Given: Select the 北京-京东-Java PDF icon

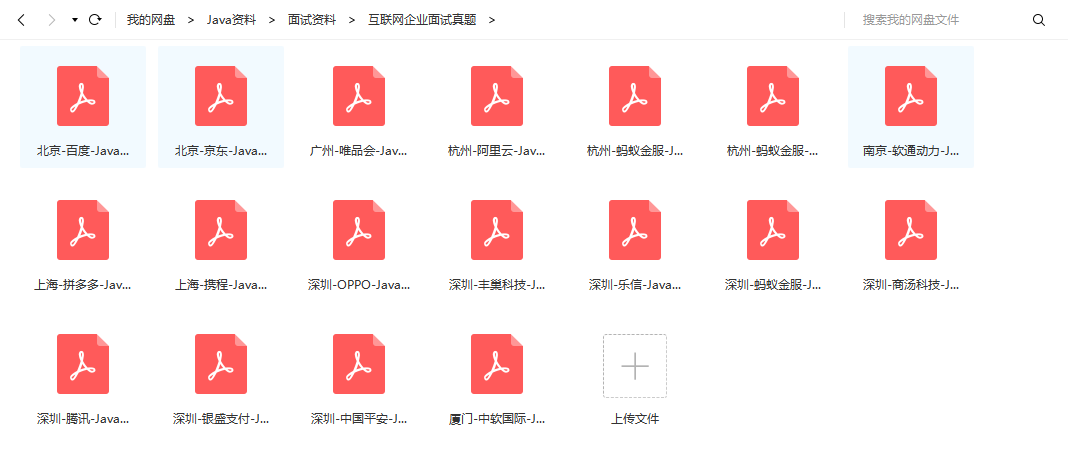Looking at the screenshot, I should (x=221, y=96).
